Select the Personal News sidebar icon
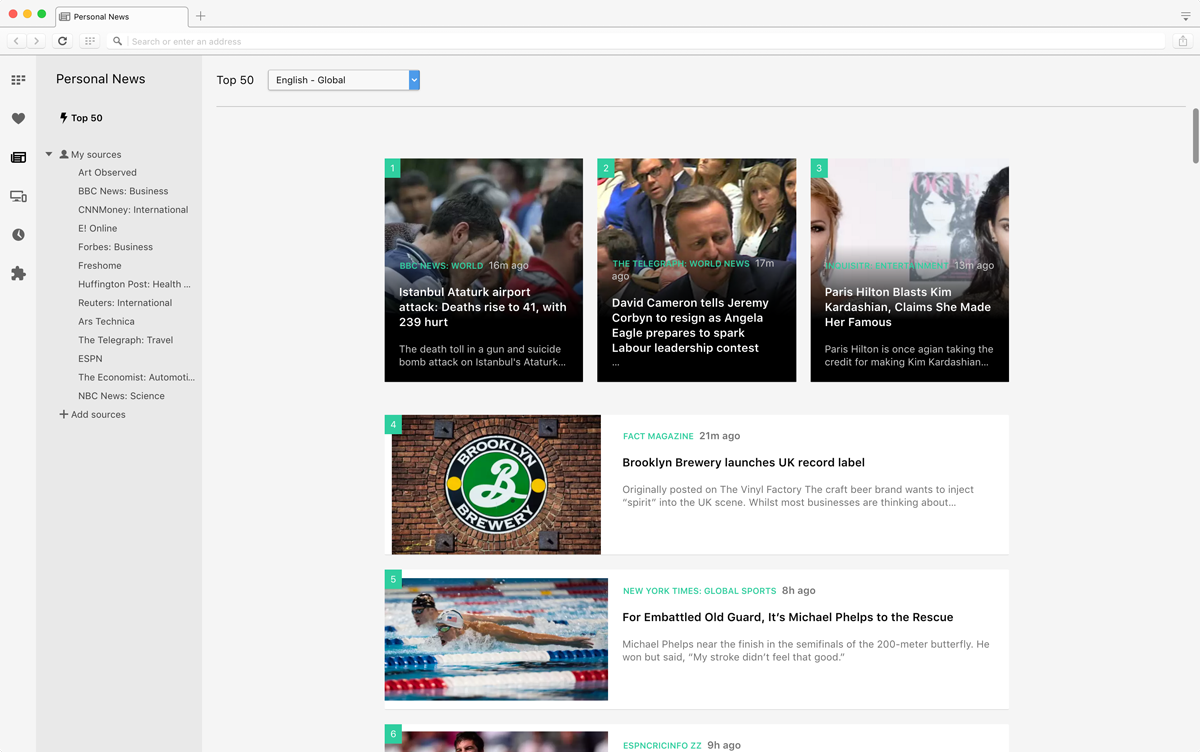Viewport: 1200px width, 752px height. [x=18, y=157]
